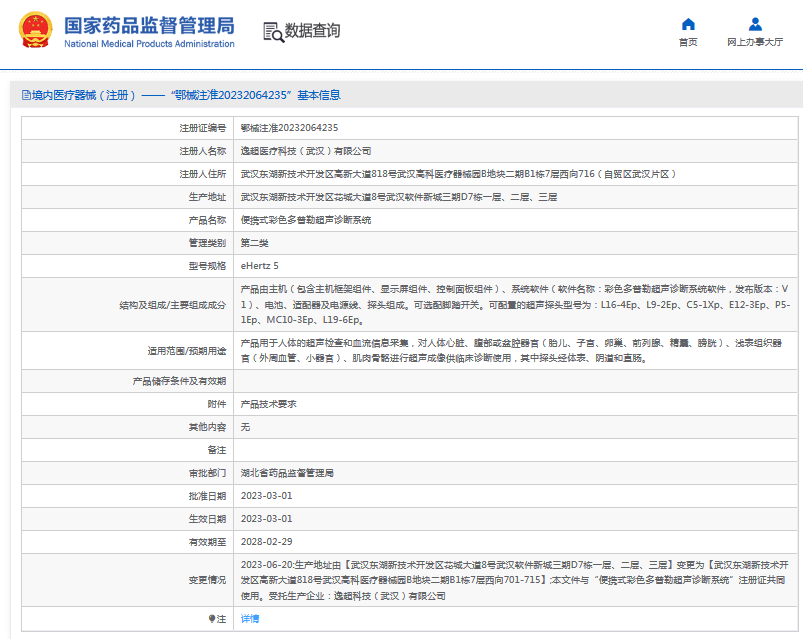The height and width of the screenshot is (639, 803).
Task: Select 第二类 management category value
Action: 255,243
